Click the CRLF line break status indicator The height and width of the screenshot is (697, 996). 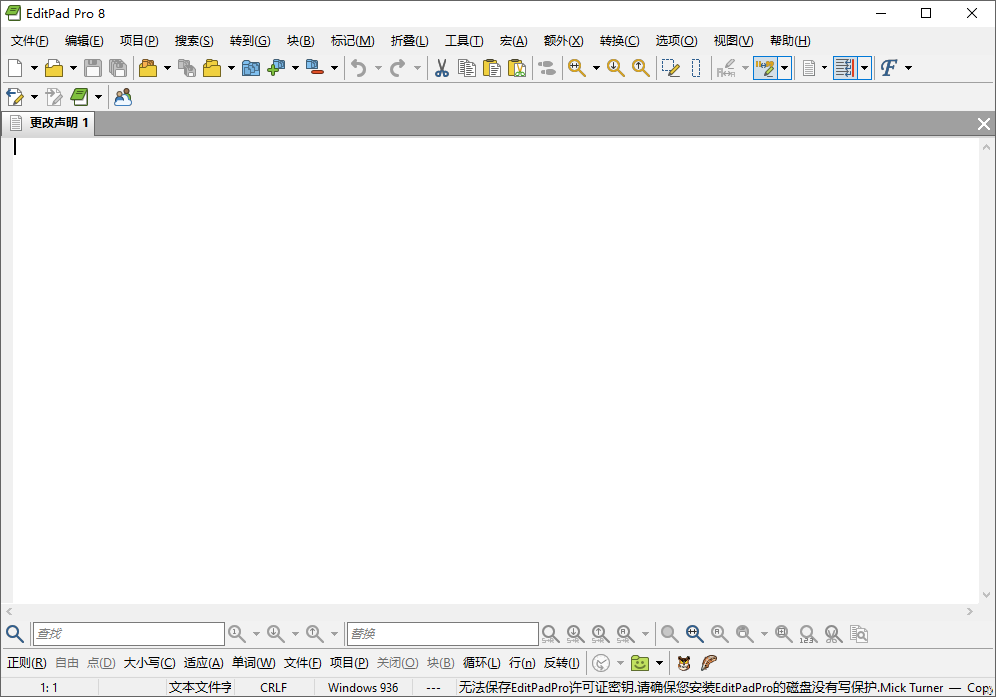click(x=274, y=687)
